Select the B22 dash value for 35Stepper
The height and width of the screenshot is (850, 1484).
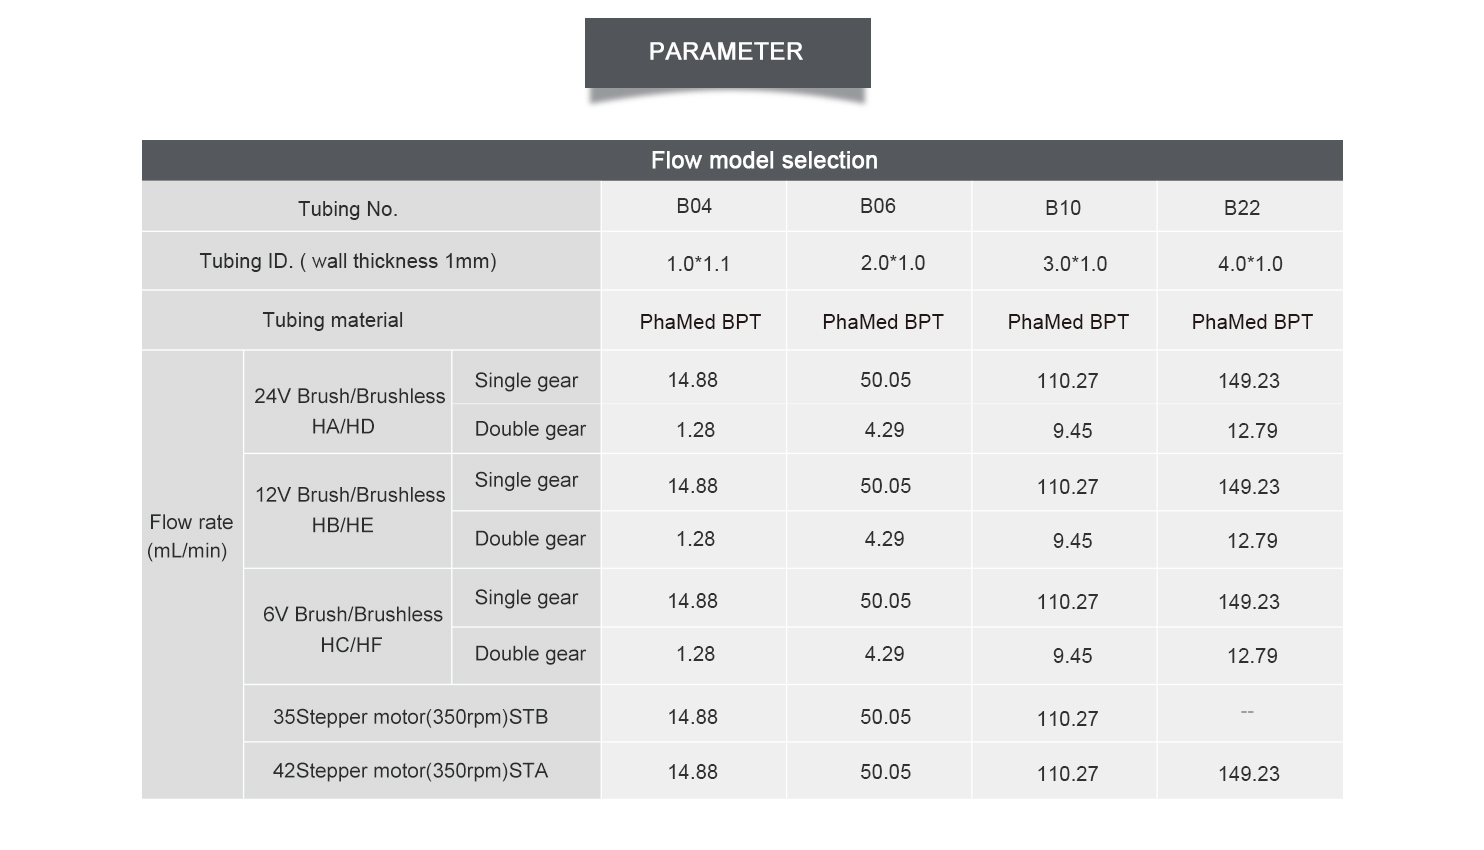[1247, 712]
